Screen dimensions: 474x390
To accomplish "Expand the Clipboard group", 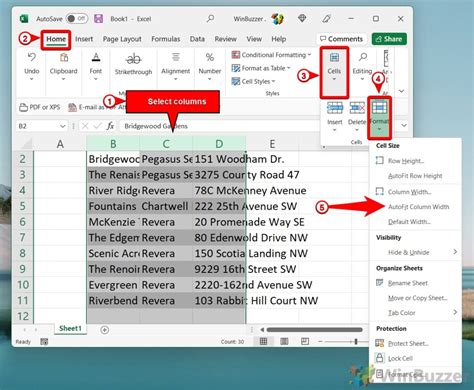I will click(x=63, y=79).
